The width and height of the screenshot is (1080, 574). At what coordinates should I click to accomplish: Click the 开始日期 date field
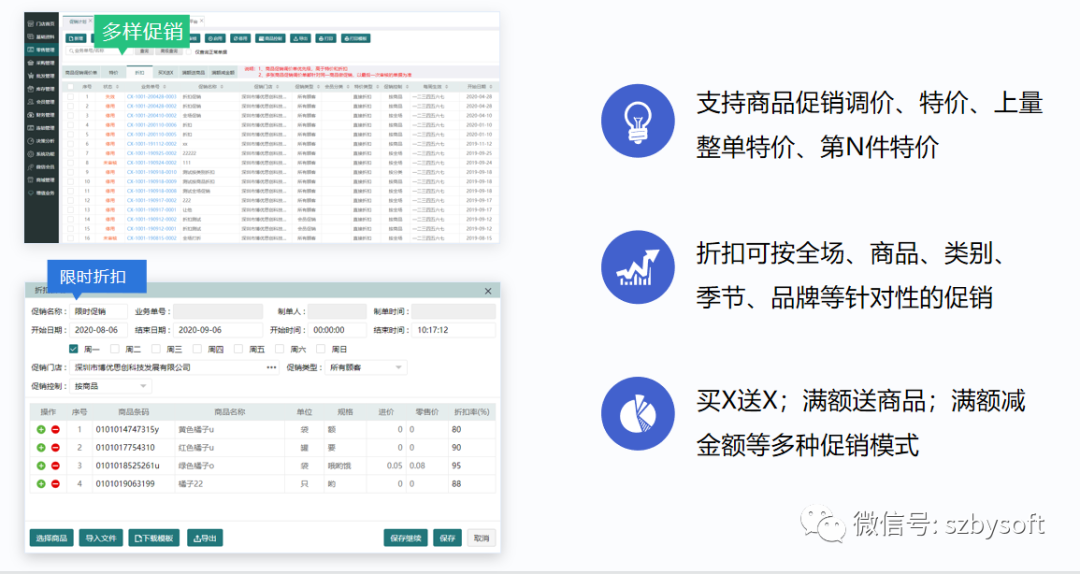98,330
